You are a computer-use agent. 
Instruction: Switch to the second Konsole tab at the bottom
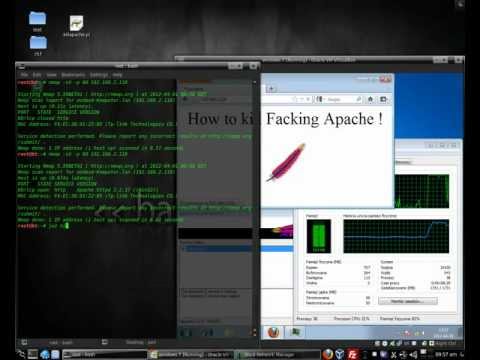[x=141, y=342]
